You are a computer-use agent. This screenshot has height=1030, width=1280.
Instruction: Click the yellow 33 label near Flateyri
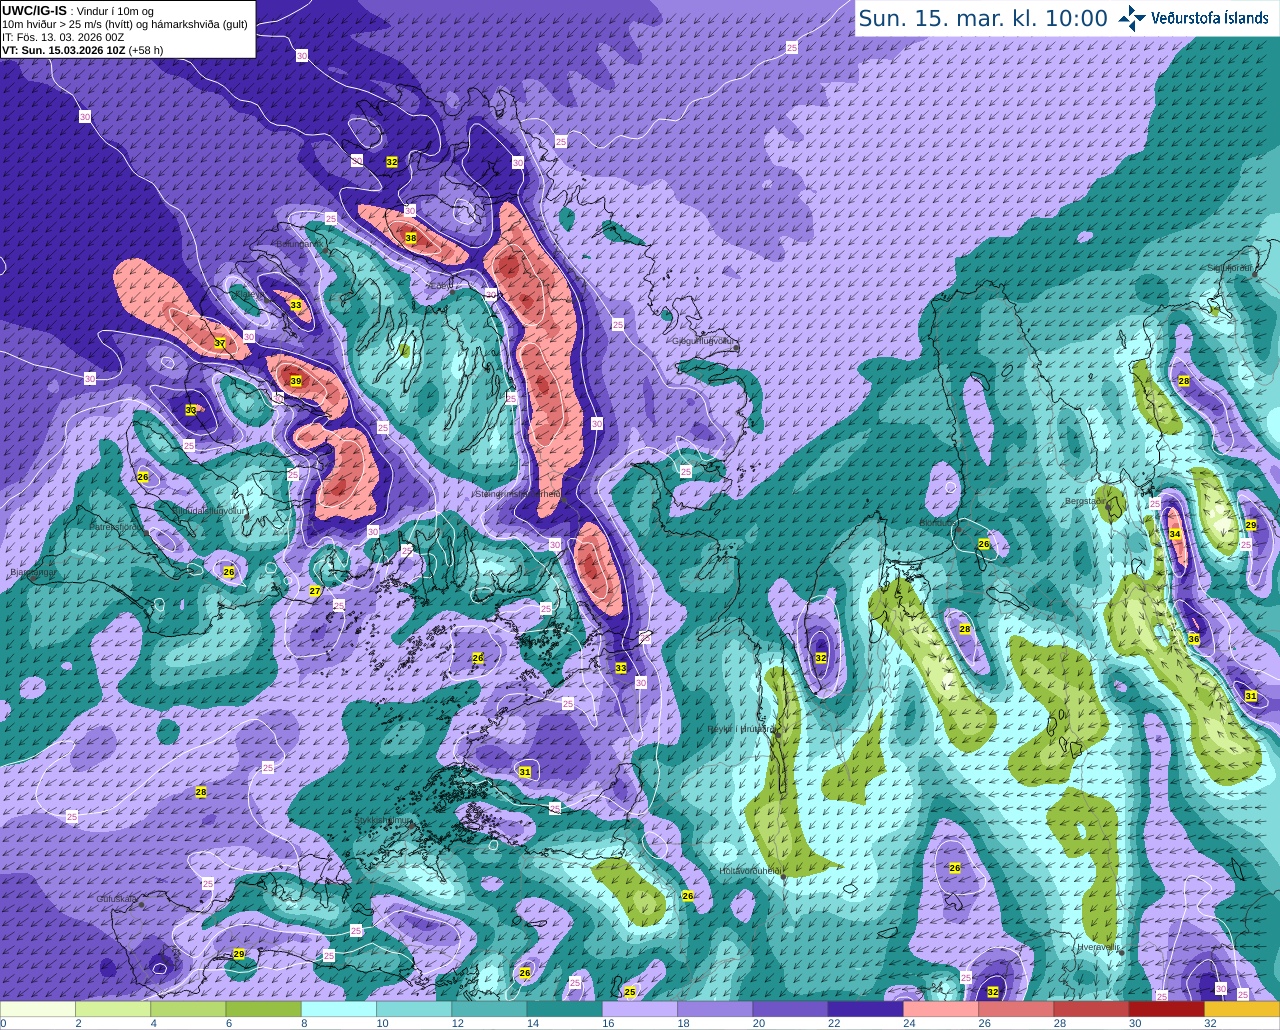click(x=295, y=305)
